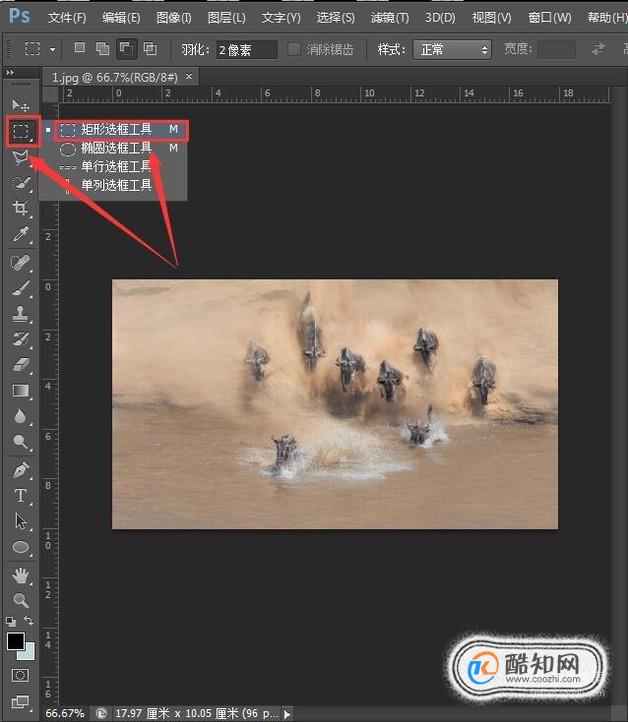Choose 单行选框工具 from flyout
This screenshot has height=722, width=628.
[x=114, y=166]
